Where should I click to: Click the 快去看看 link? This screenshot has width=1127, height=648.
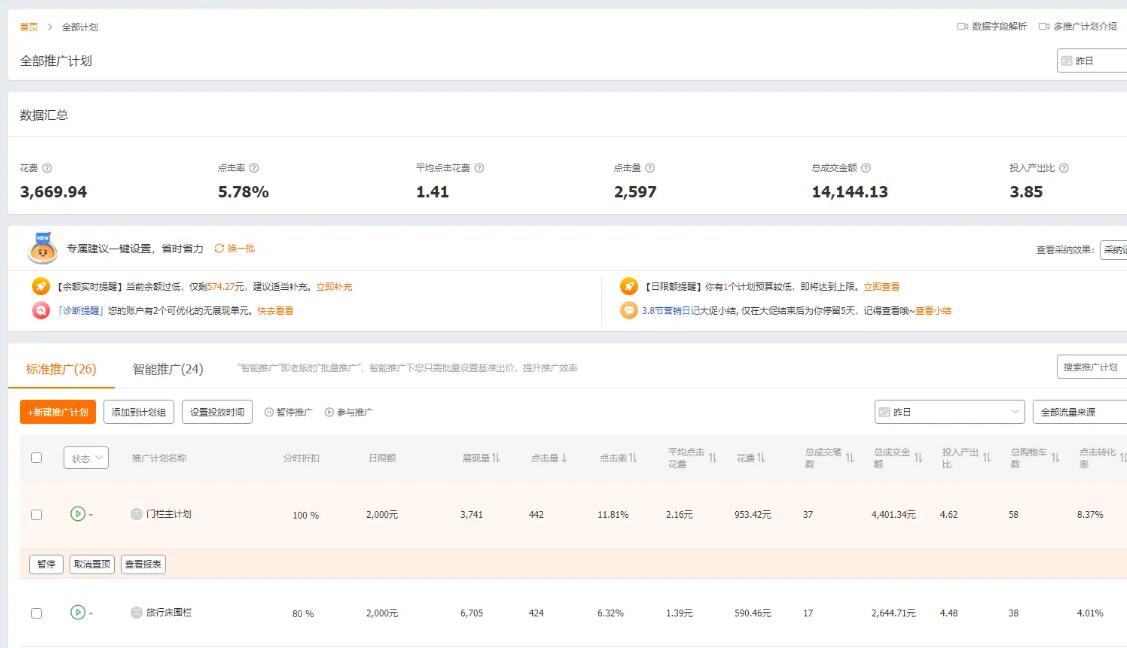[x=275, y=311]
